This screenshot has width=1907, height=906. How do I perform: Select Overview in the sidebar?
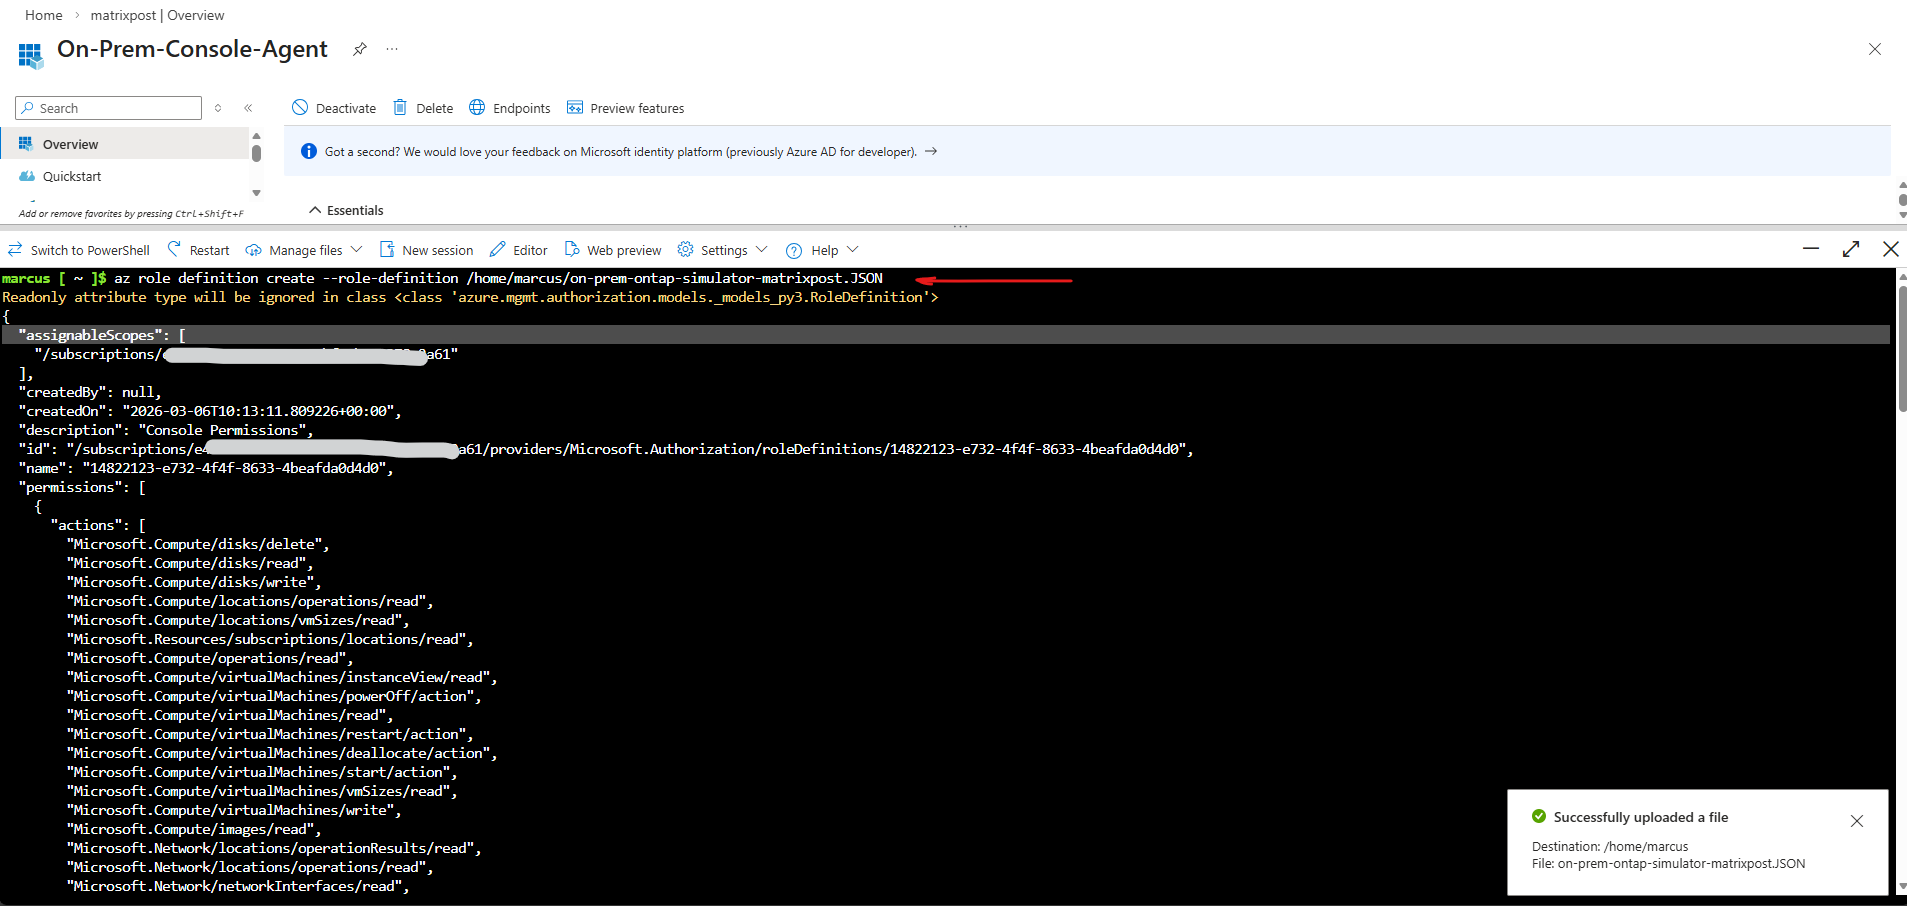70,144
